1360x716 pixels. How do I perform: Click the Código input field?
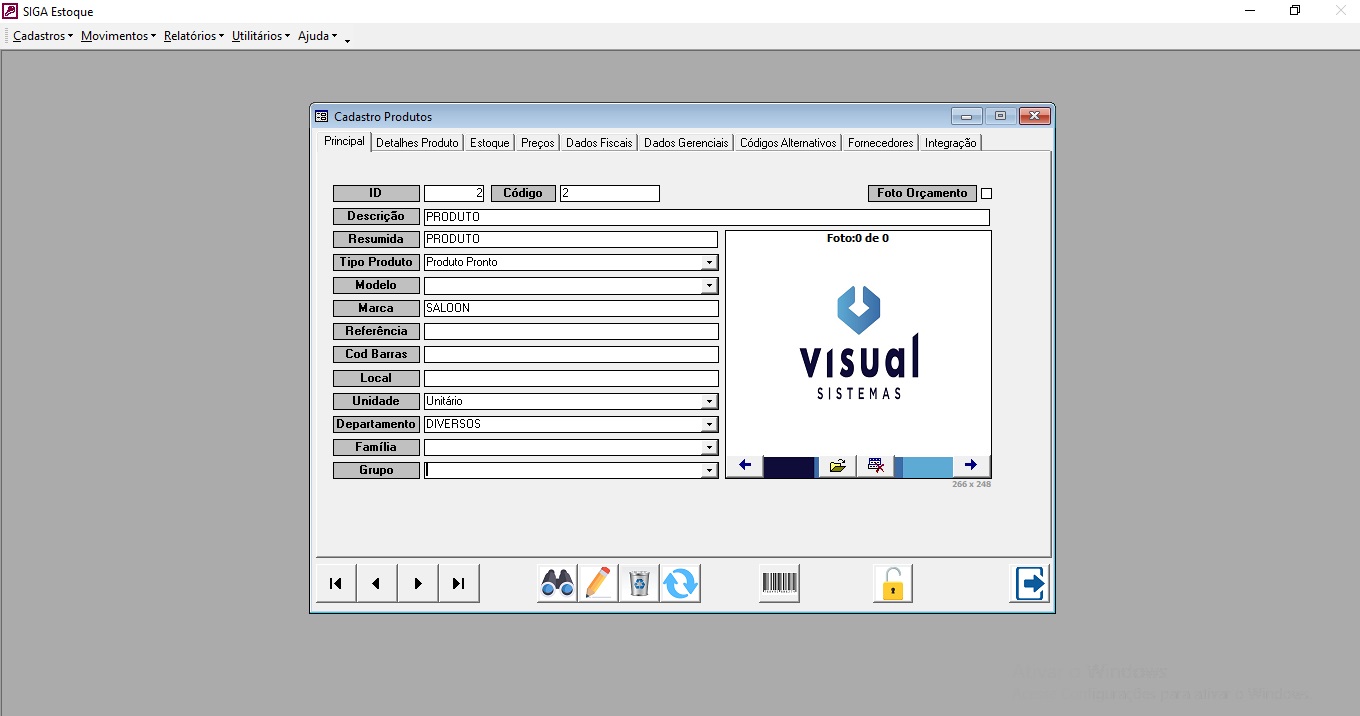pyautogui.click(x=610, y=194)
